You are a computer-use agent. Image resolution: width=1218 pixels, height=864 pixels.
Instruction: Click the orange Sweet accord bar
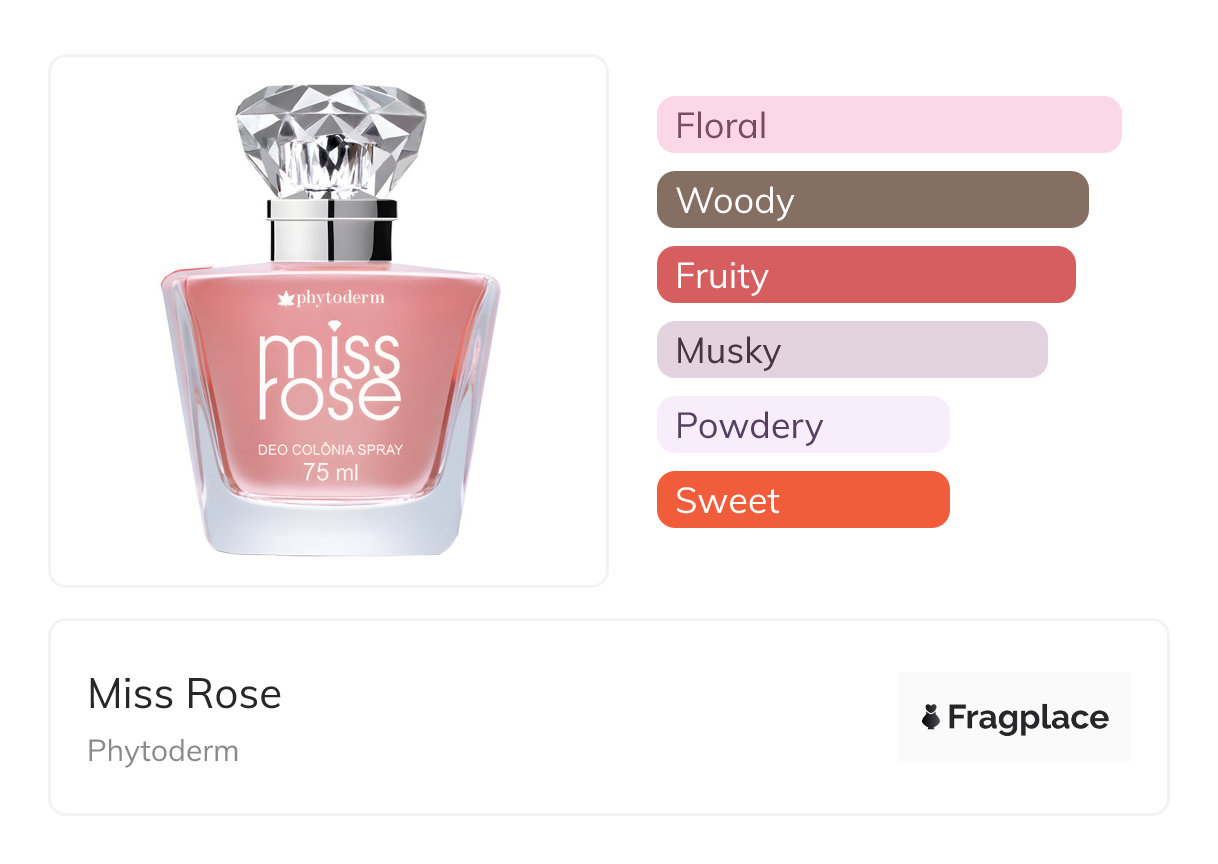pyautogui.click(x=802, y=500)
